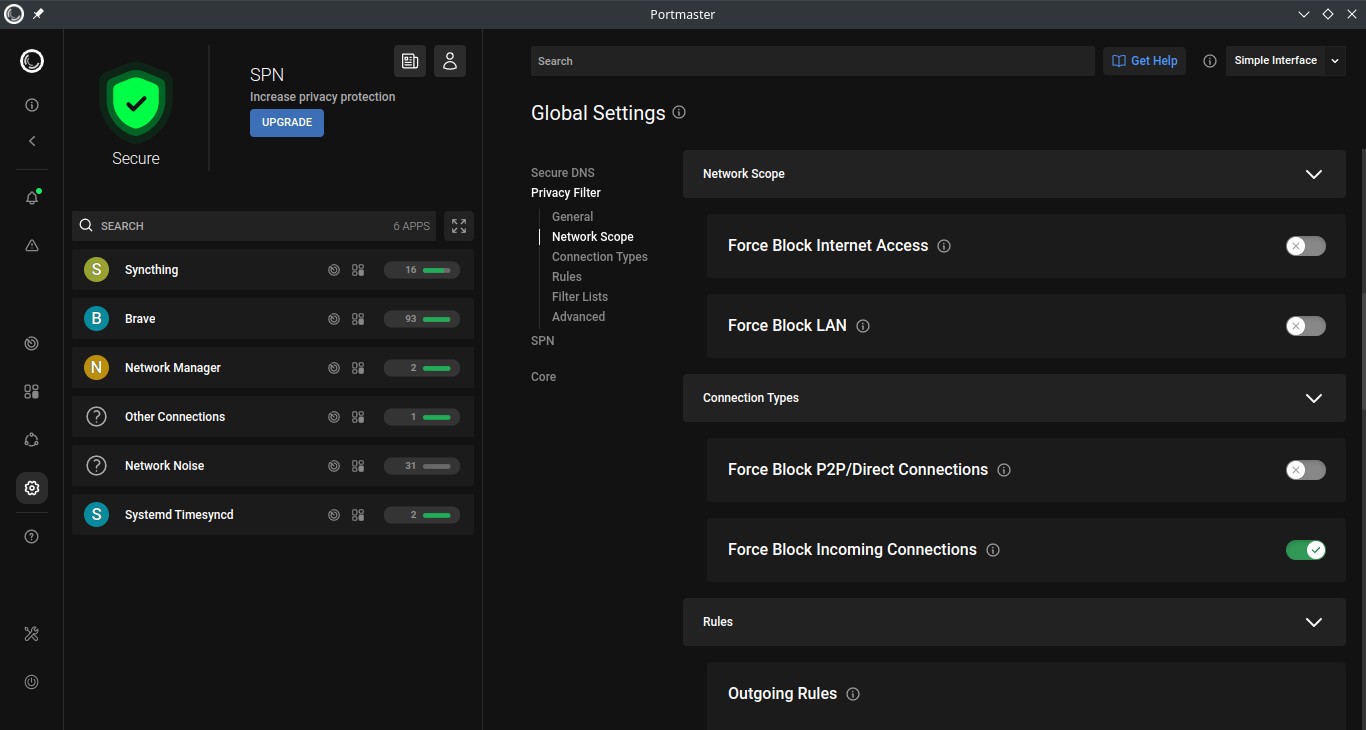Focus the global settings Search field
The width and height of the screenshot is (1366, 730).
(813, 61)
